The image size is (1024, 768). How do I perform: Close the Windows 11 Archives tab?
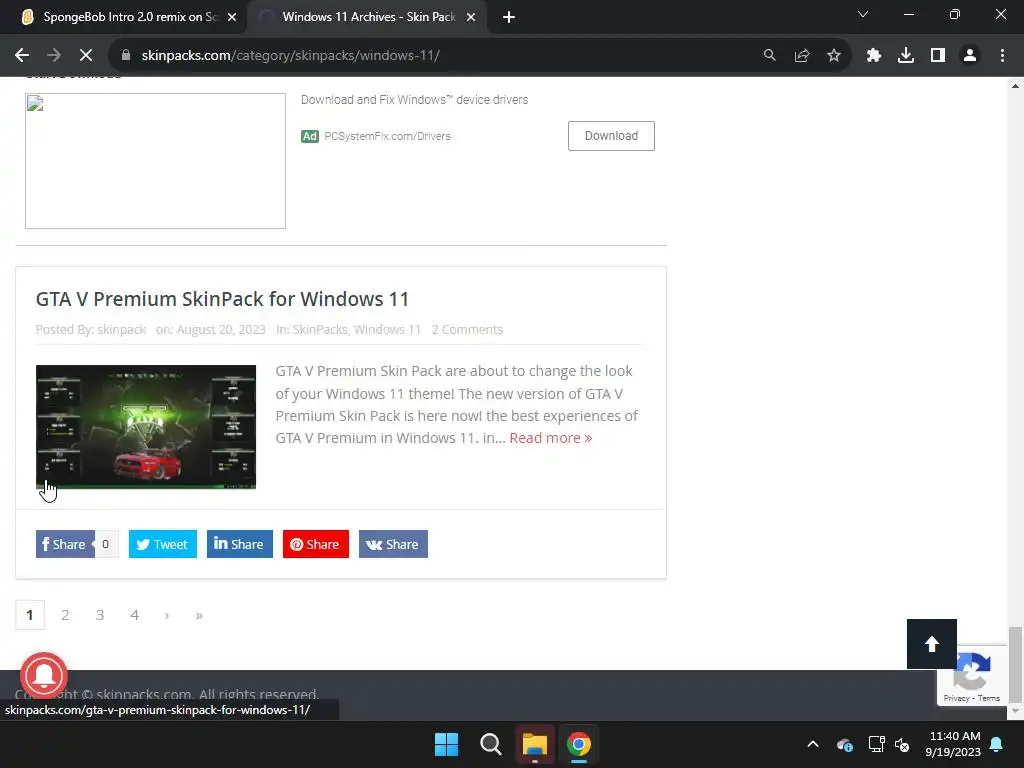[470, 17]
